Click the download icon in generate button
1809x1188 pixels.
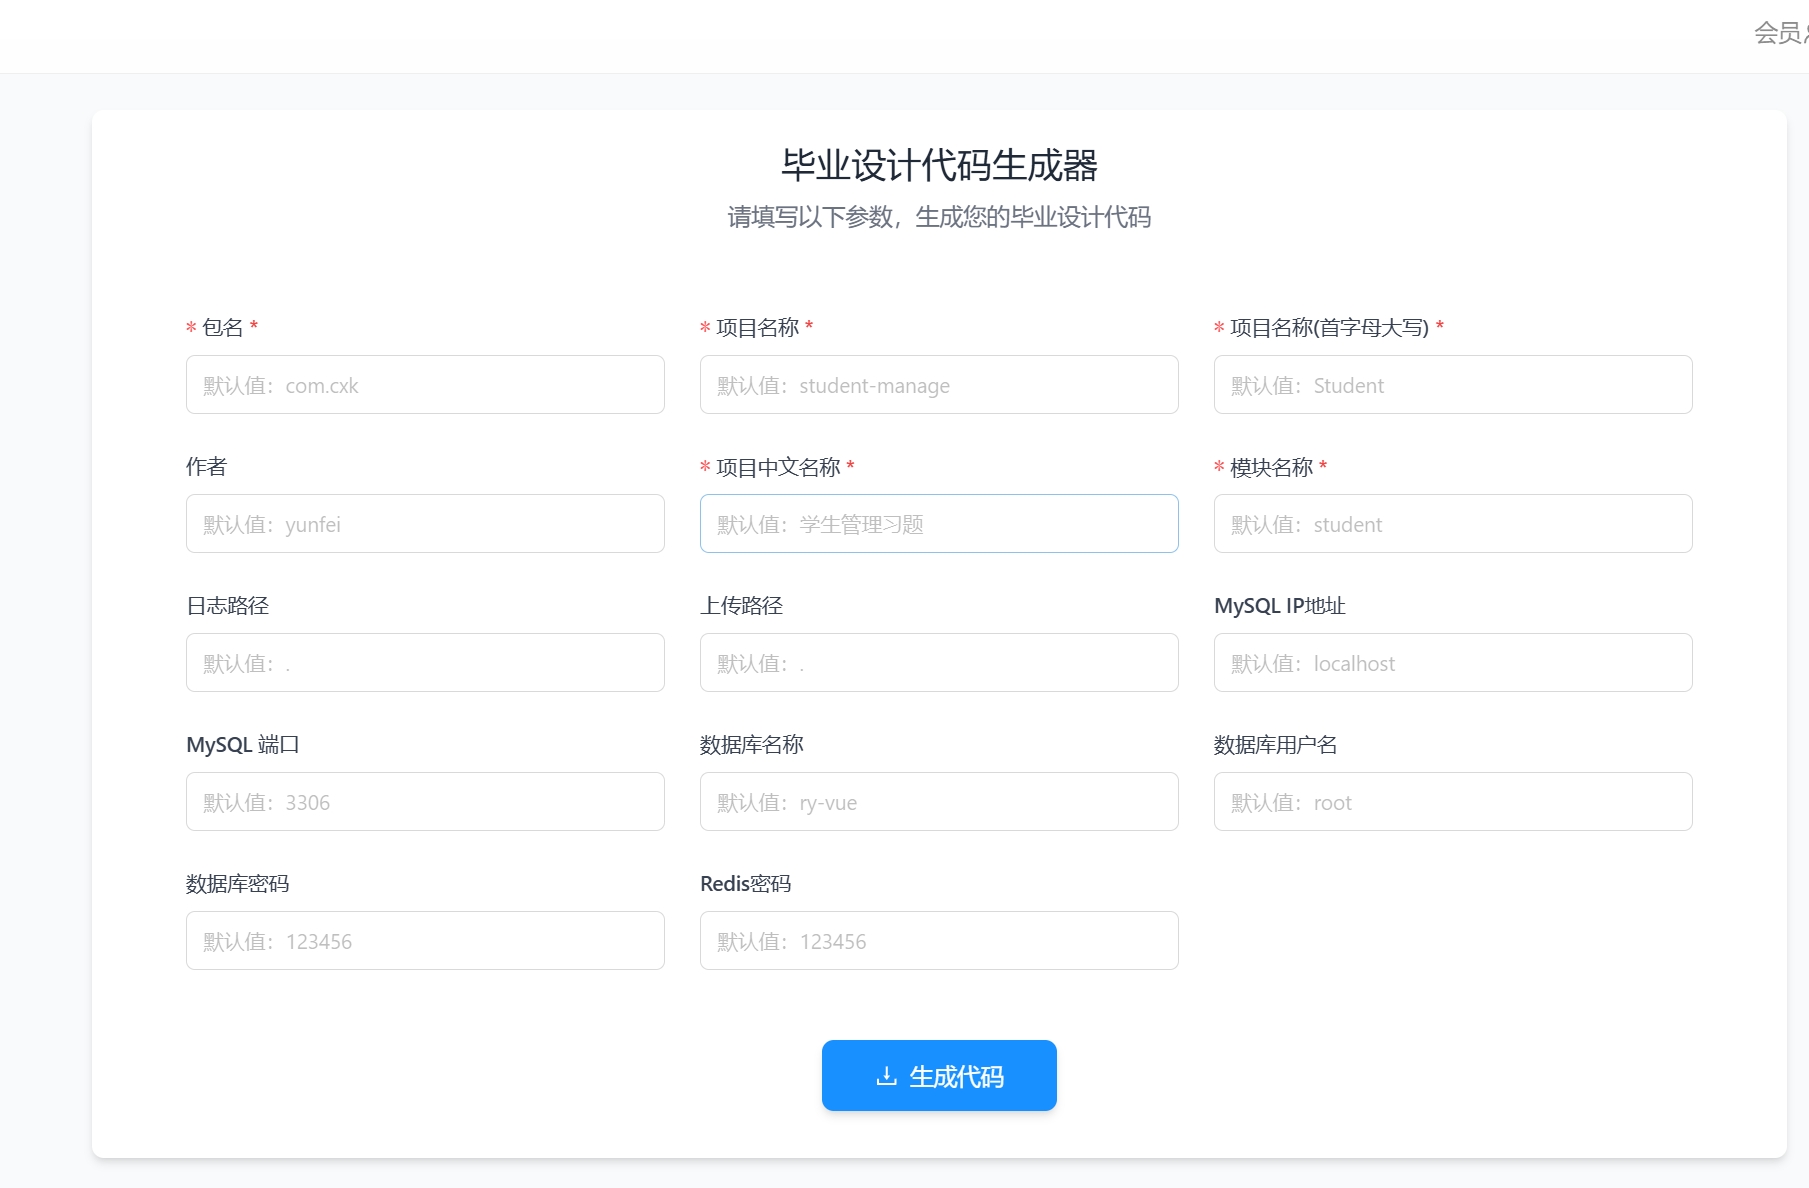pyautogui.click(x=886, y=1076)
